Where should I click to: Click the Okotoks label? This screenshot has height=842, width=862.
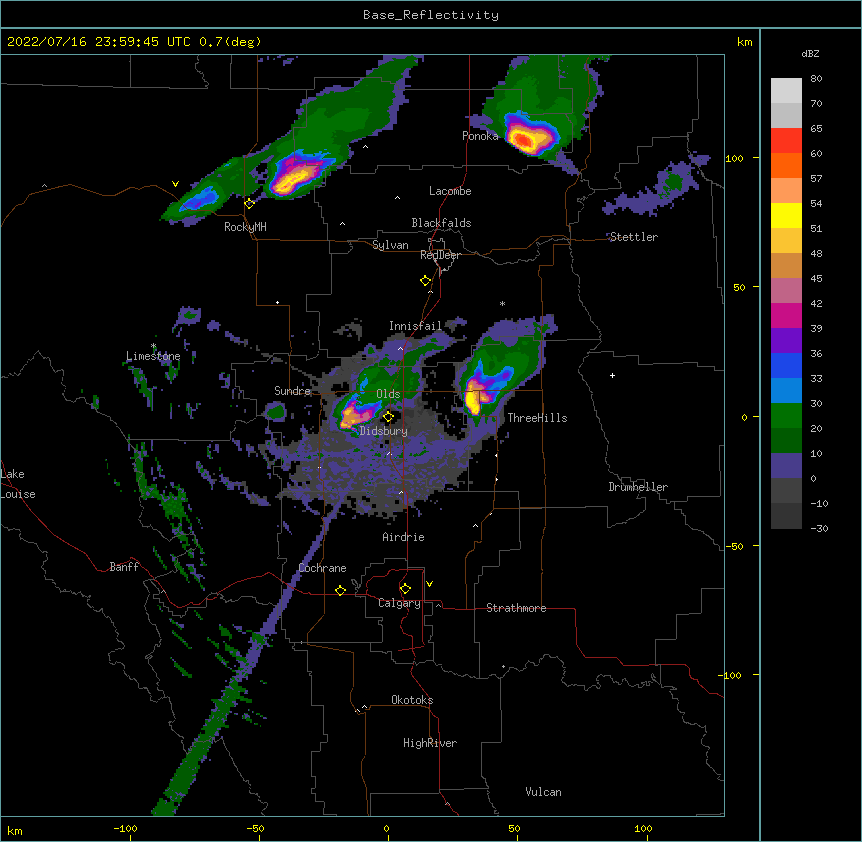(x=412, y=700)
